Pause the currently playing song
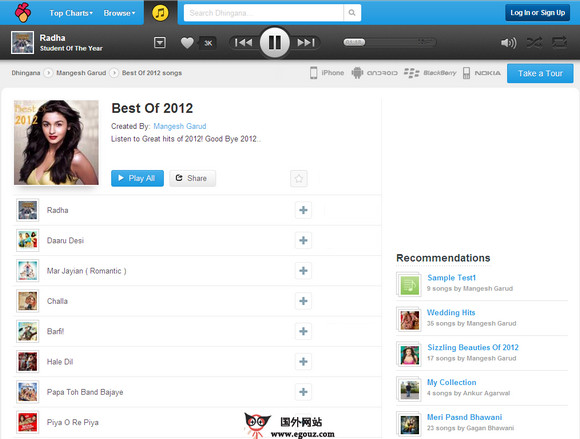This screenshot has width=580, height=439. [x=274, y=43]
